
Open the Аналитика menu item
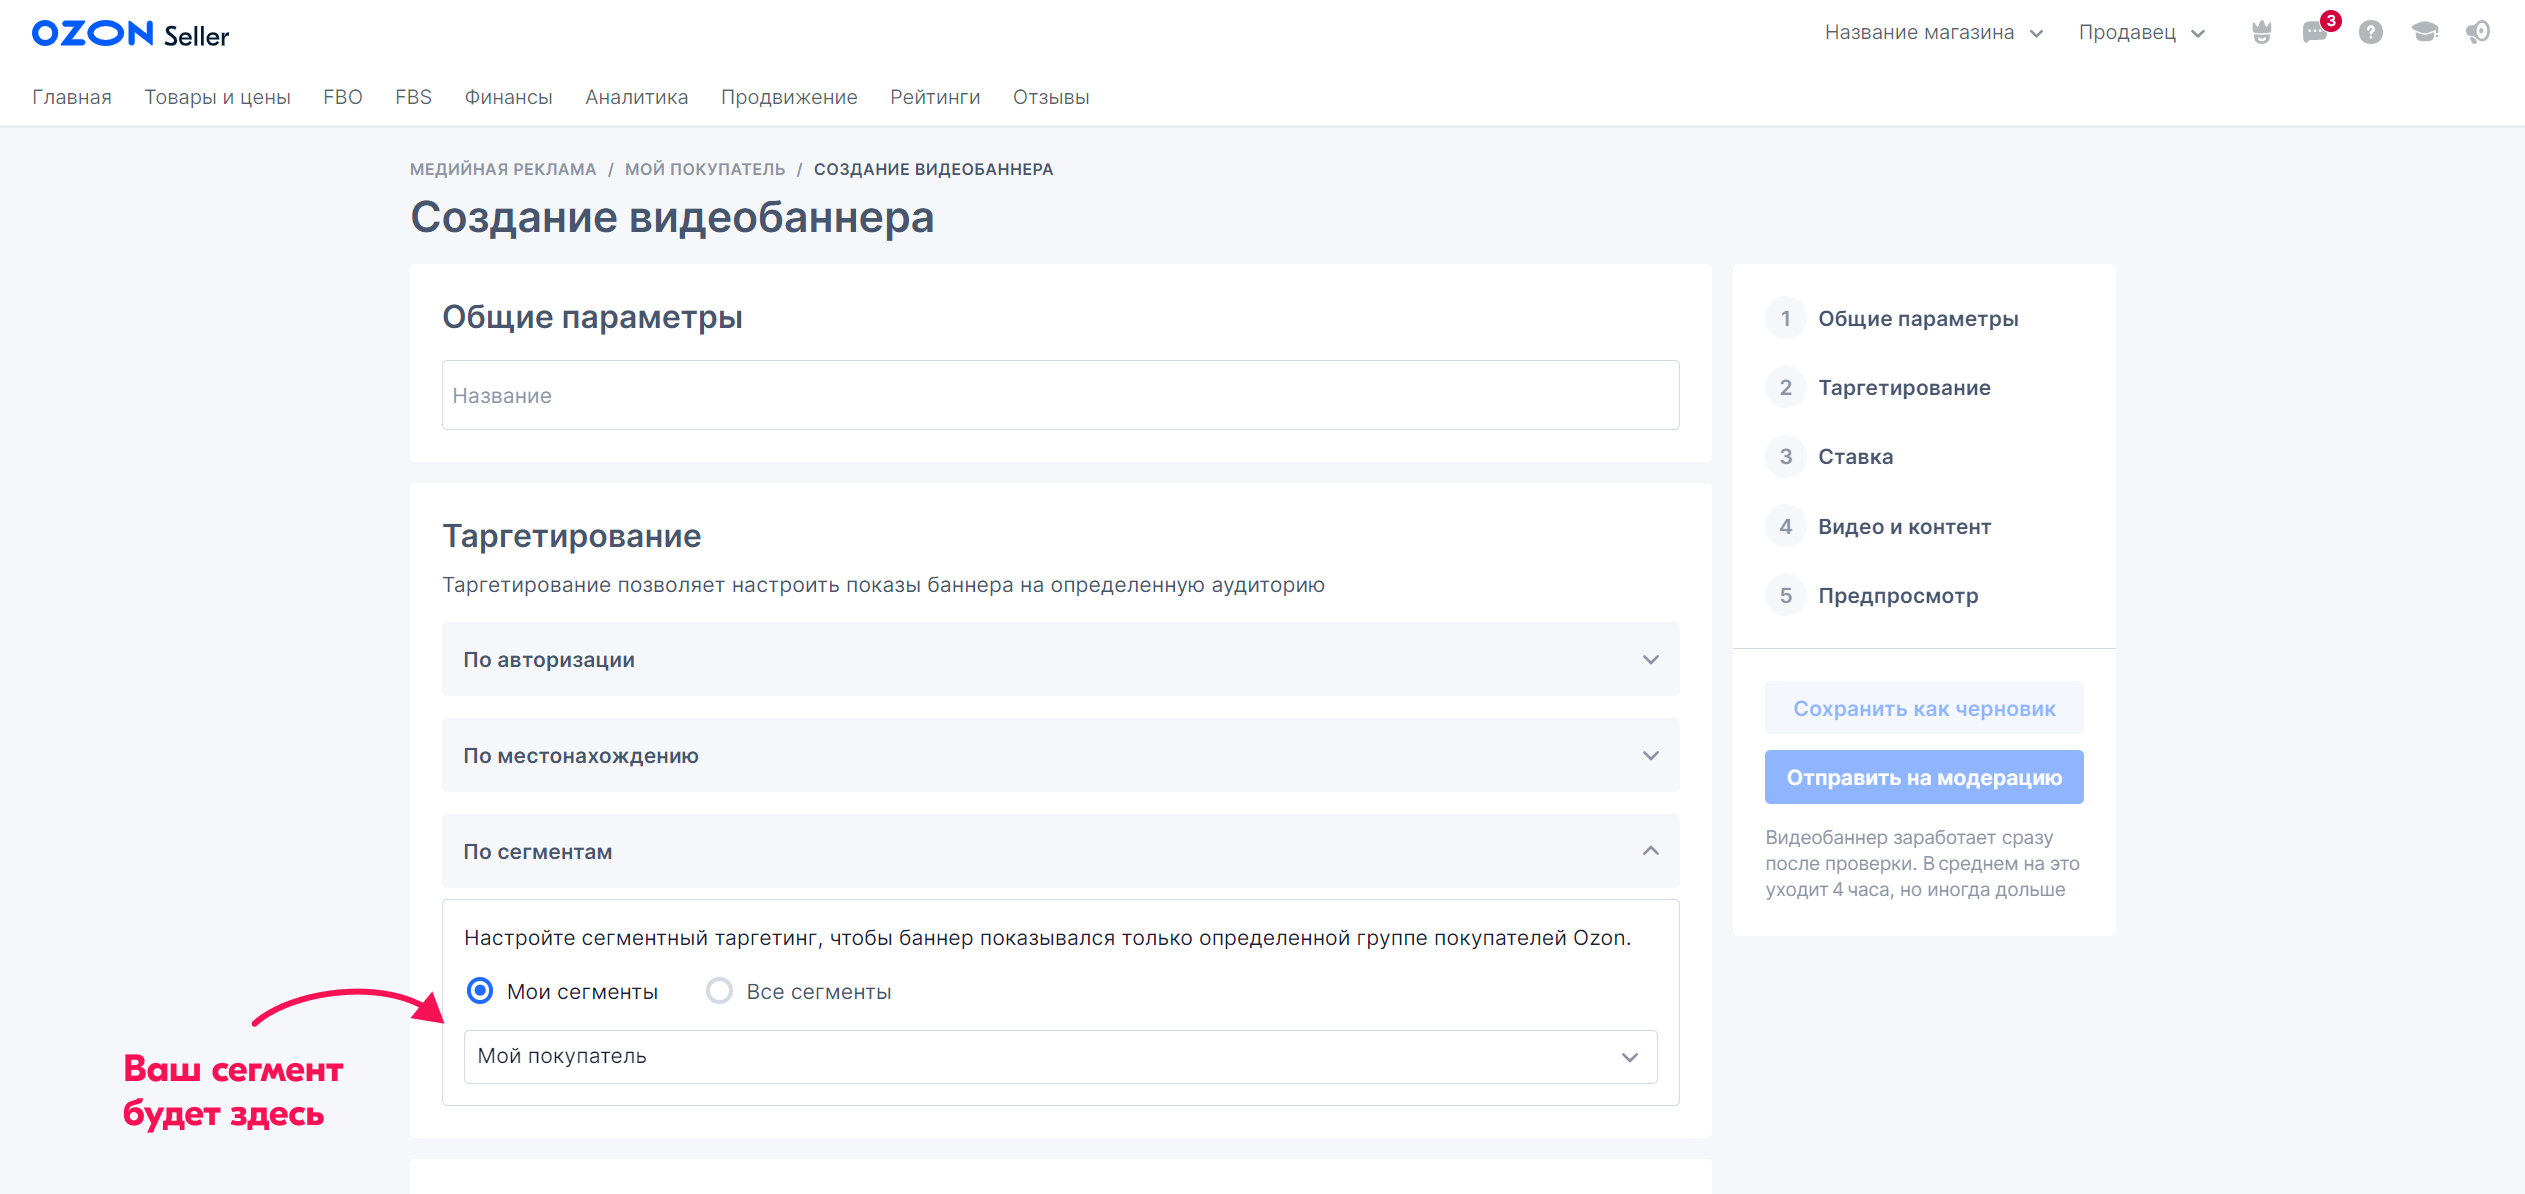coord(637,97)
